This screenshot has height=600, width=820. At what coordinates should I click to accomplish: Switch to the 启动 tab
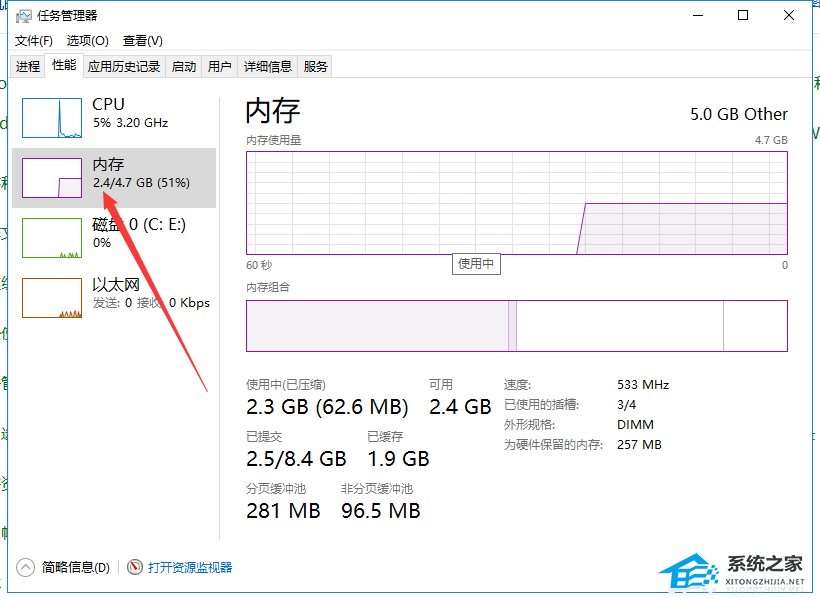[x=184, y=67]
